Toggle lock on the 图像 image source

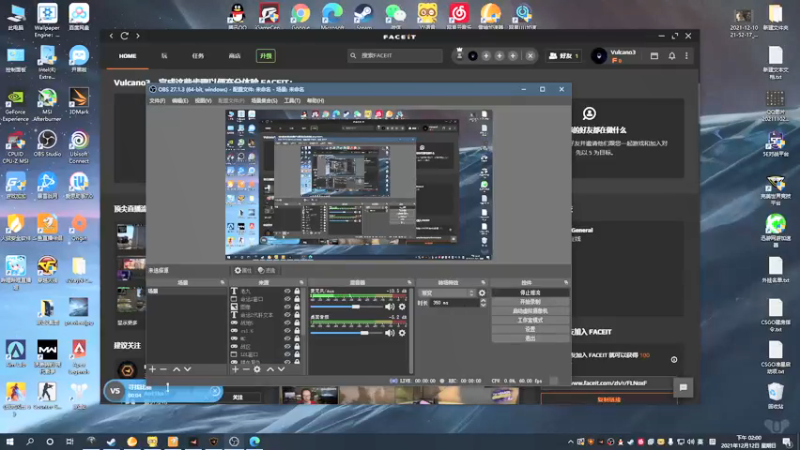click(x=296, y=307)
